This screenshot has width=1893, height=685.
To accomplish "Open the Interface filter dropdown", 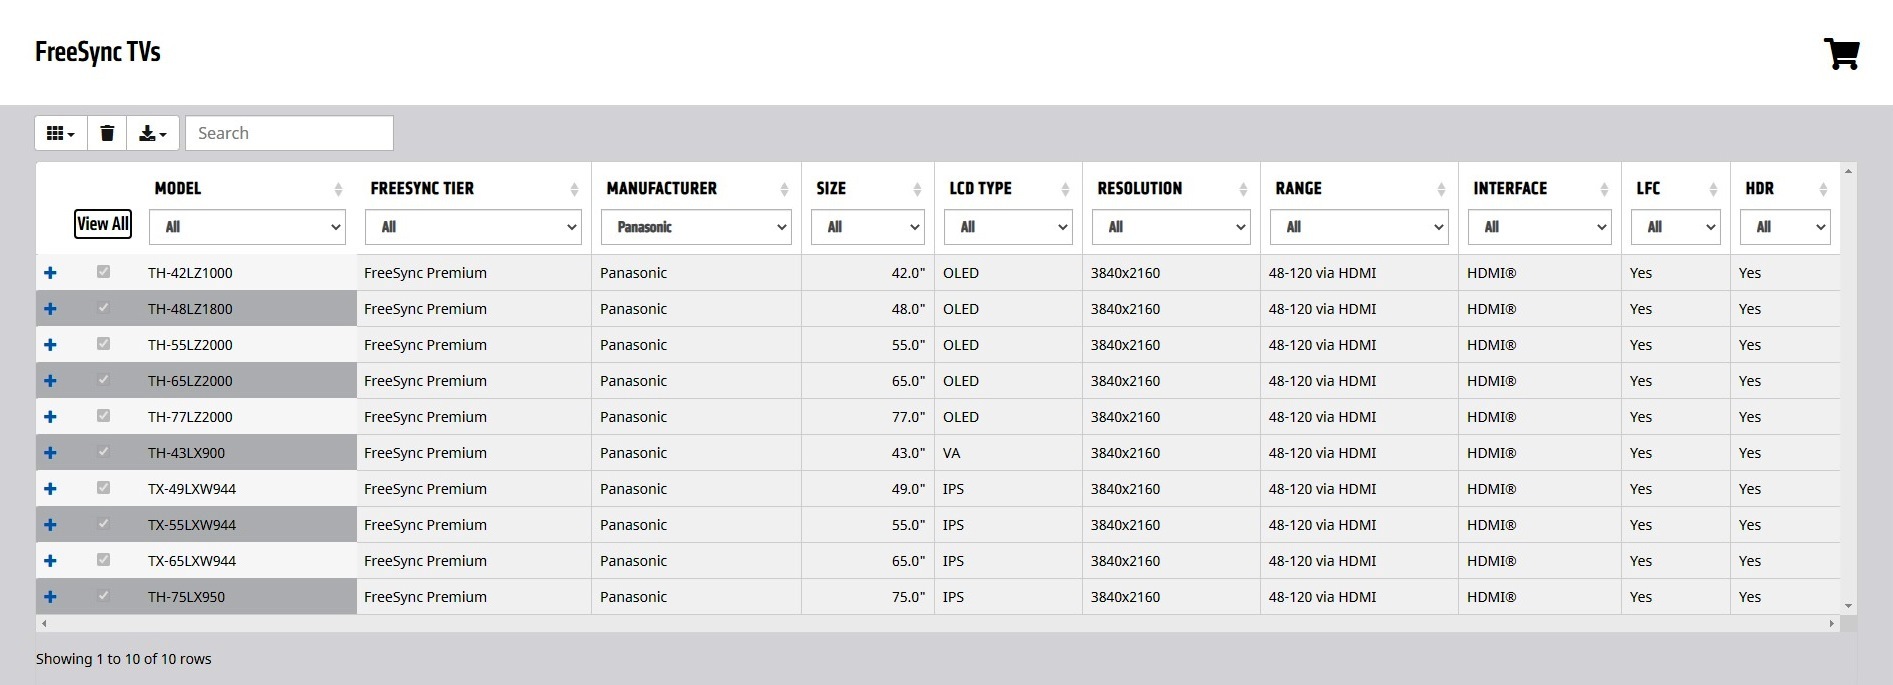I will point(1539,227).
